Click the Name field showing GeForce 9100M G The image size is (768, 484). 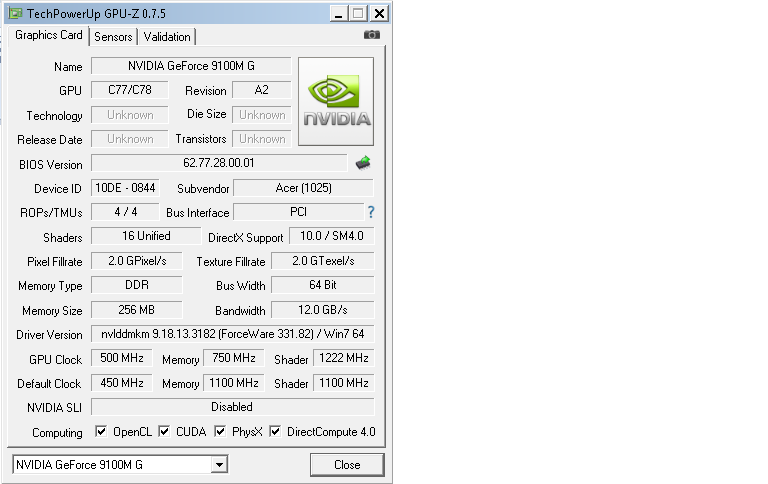(191, 66)
